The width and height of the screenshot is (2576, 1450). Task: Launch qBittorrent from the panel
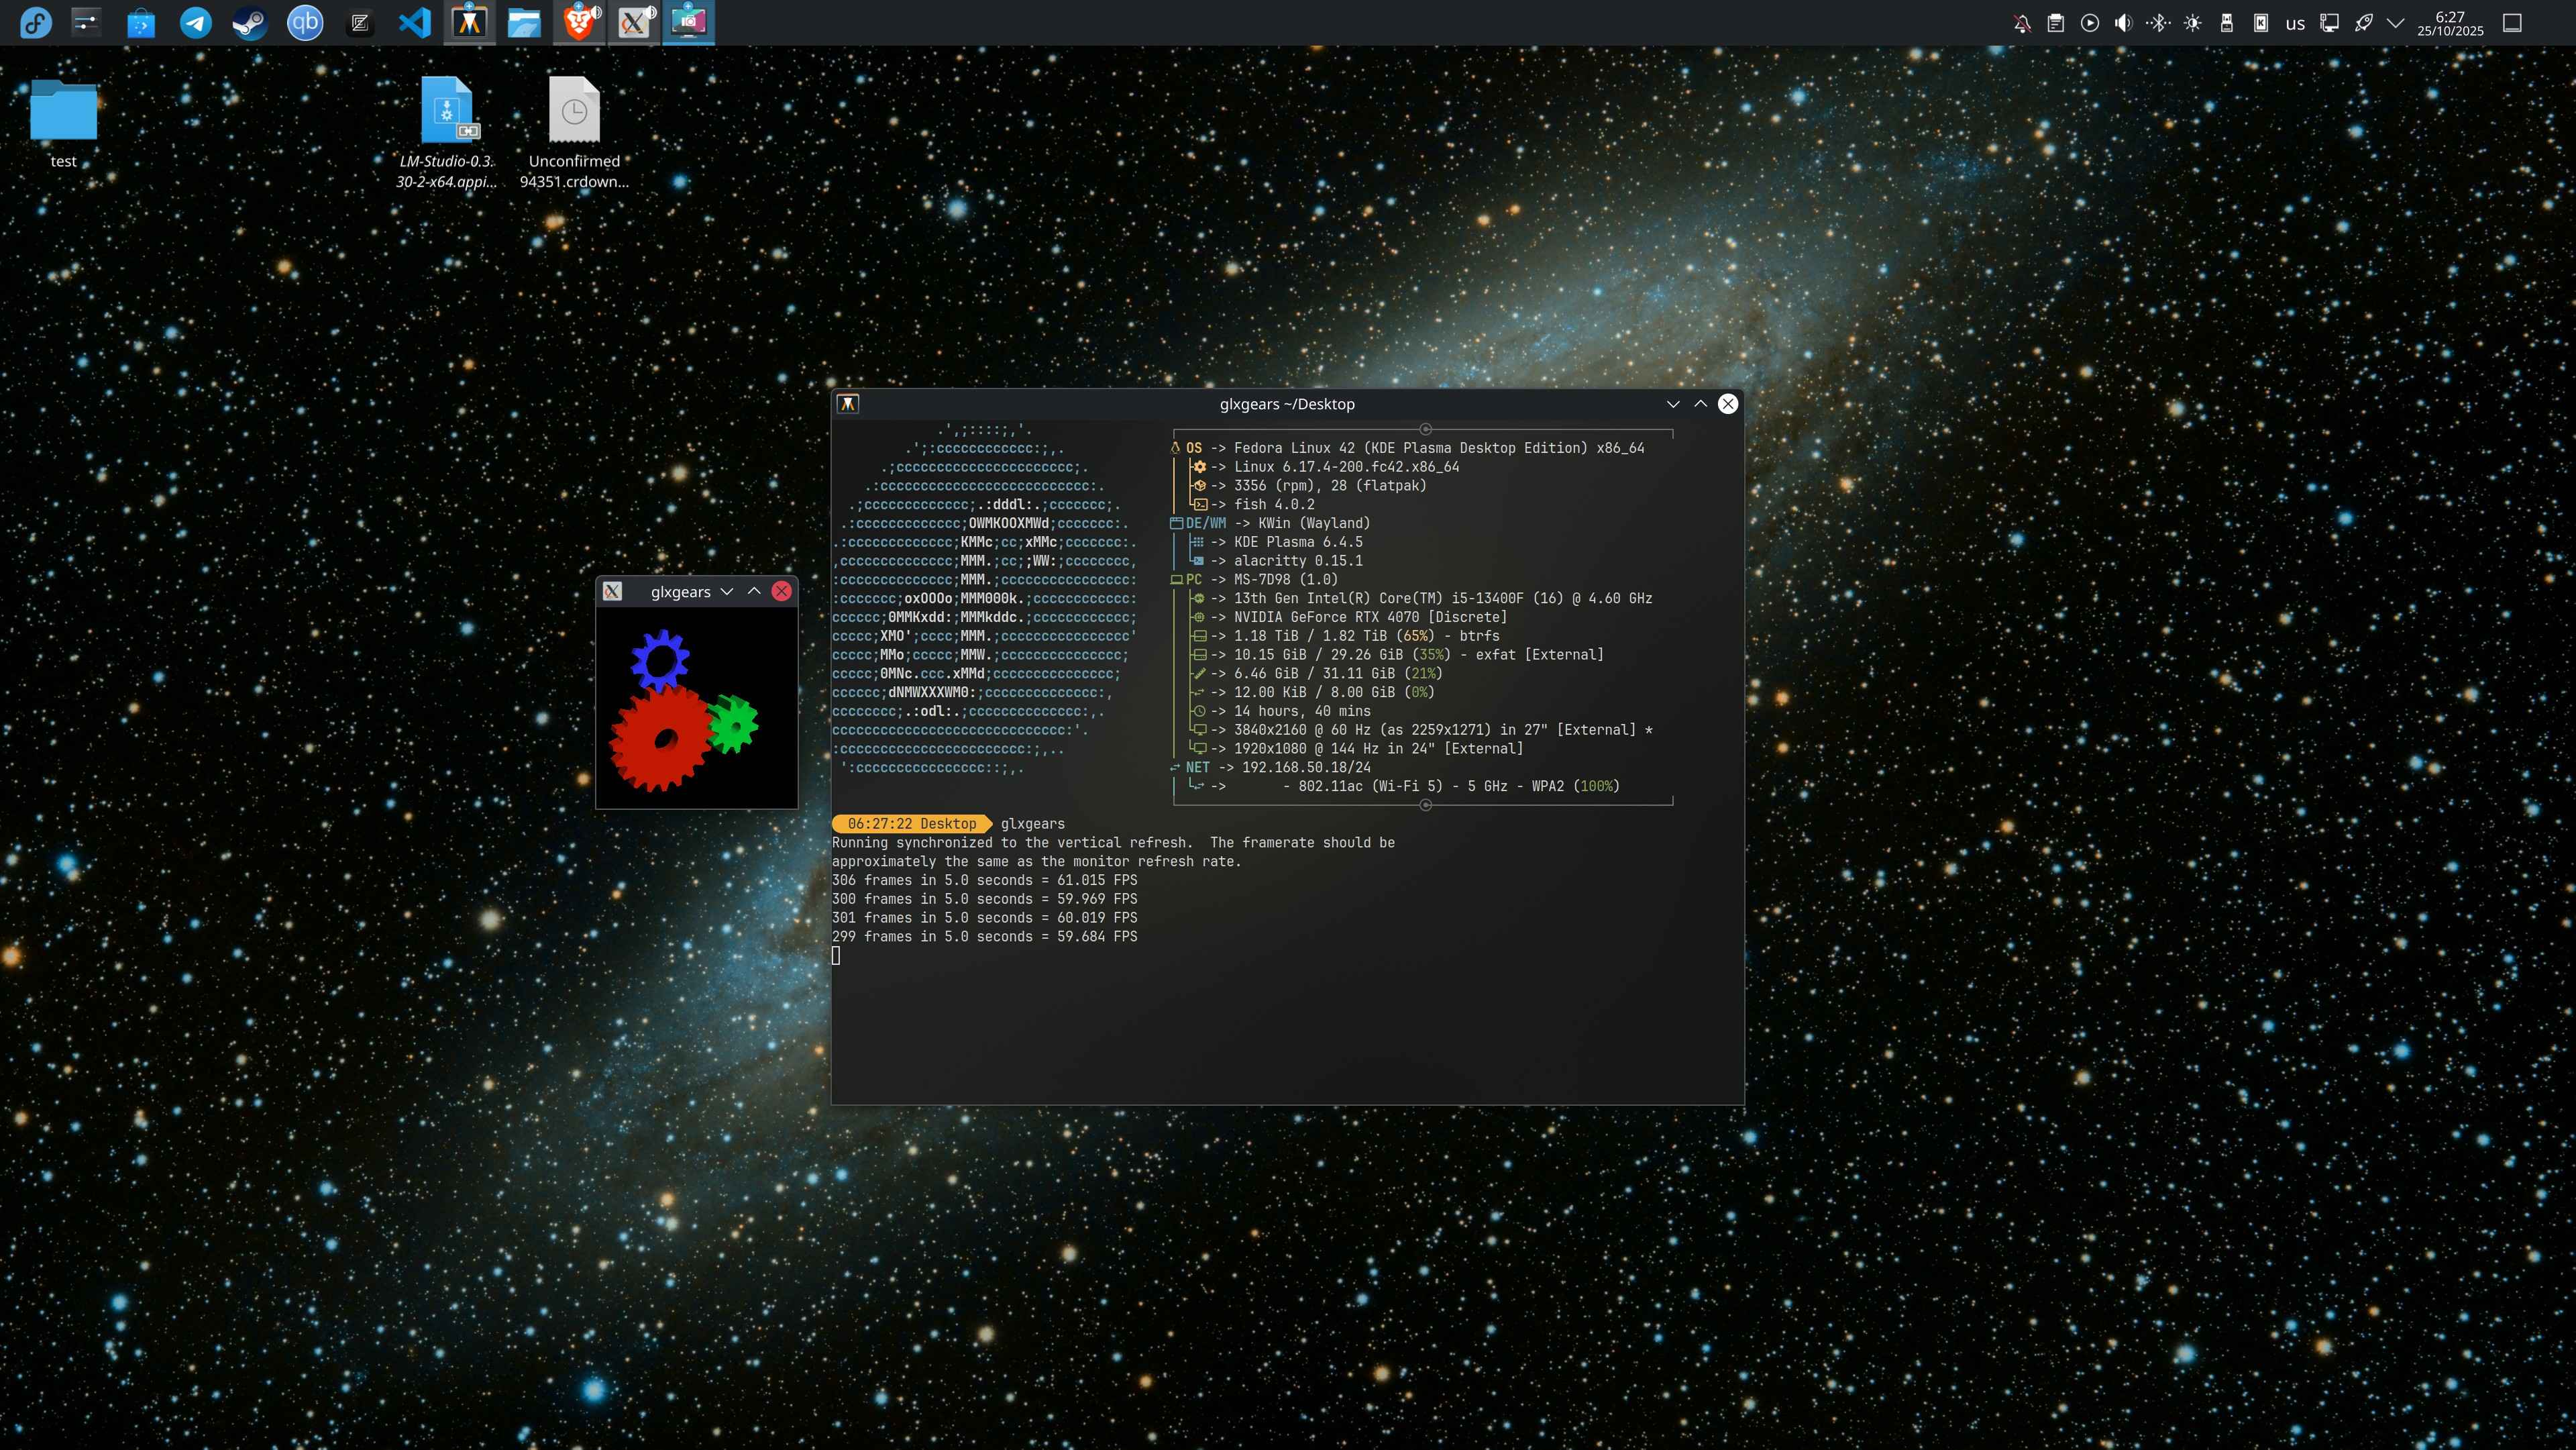tap(305, 22)
